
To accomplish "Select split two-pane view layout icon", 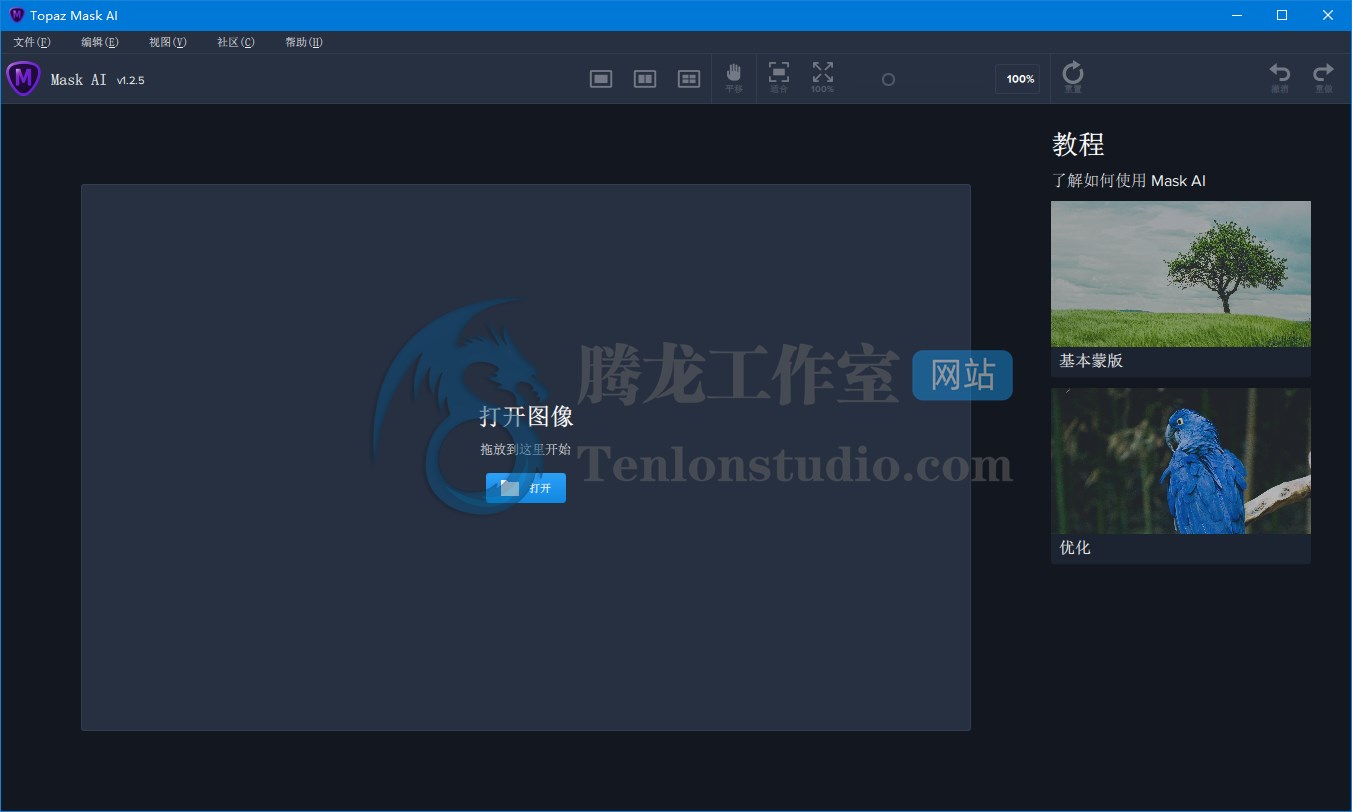I will 645,79.
